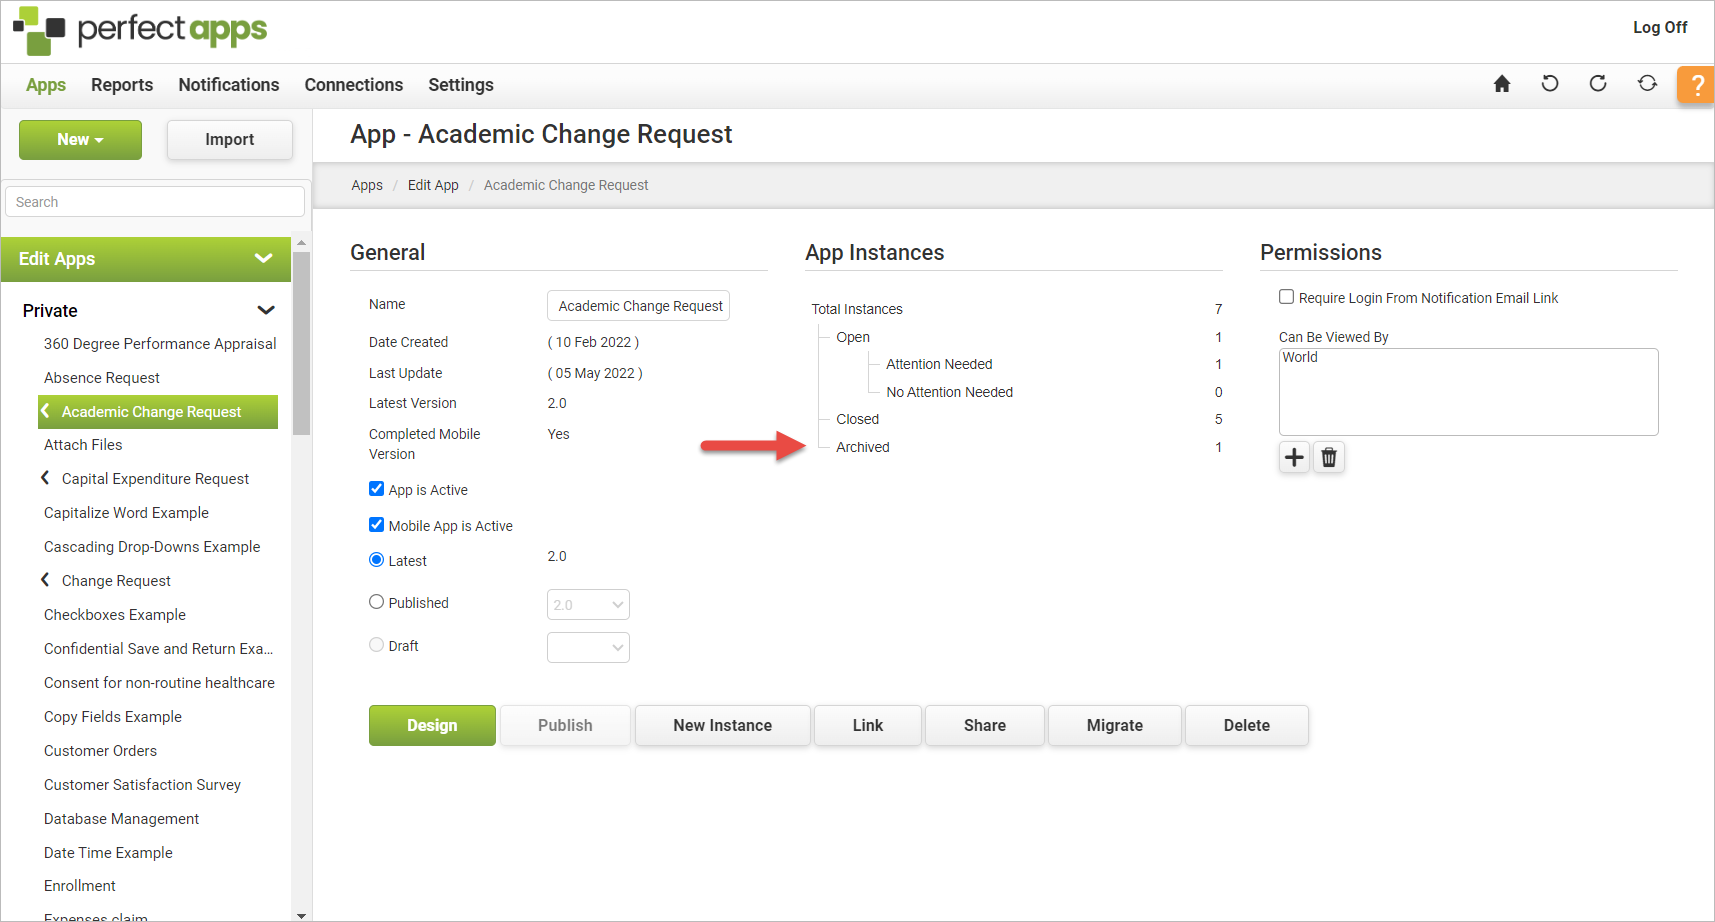Screen dimensions: 1715x922
Task: Enable Require Login From Notification Email Link
Action: [1287, 297]
